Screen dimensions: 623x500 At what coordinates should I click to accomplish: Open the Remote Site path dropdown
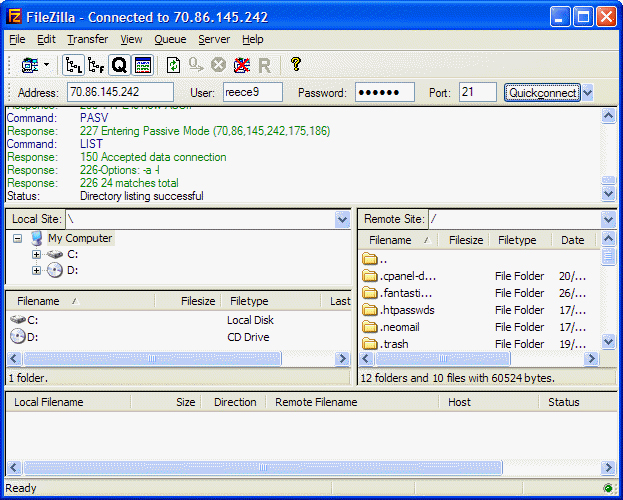pyautogui.click(x=609, y=219)
